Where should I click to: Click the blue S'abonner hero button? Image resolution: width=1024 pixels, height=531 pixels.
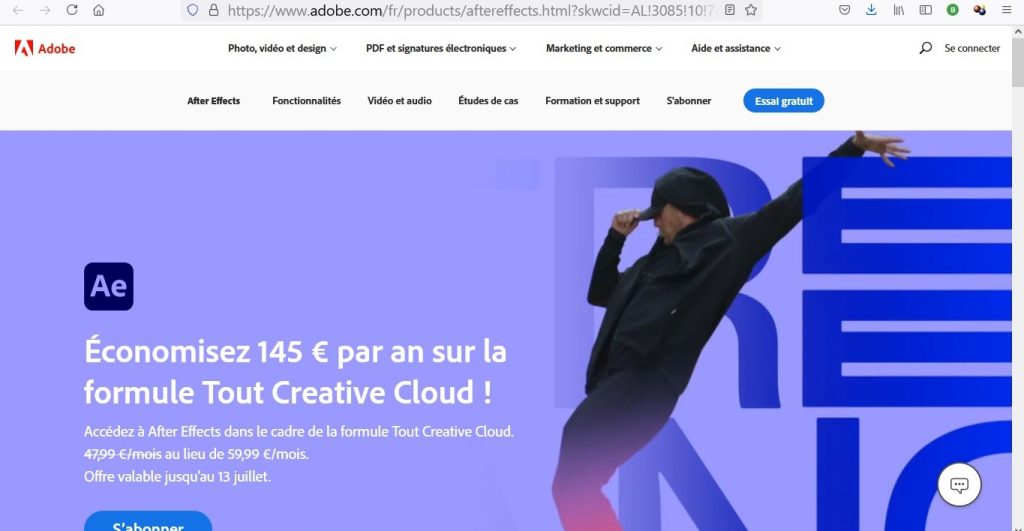[x=148, y=521]
